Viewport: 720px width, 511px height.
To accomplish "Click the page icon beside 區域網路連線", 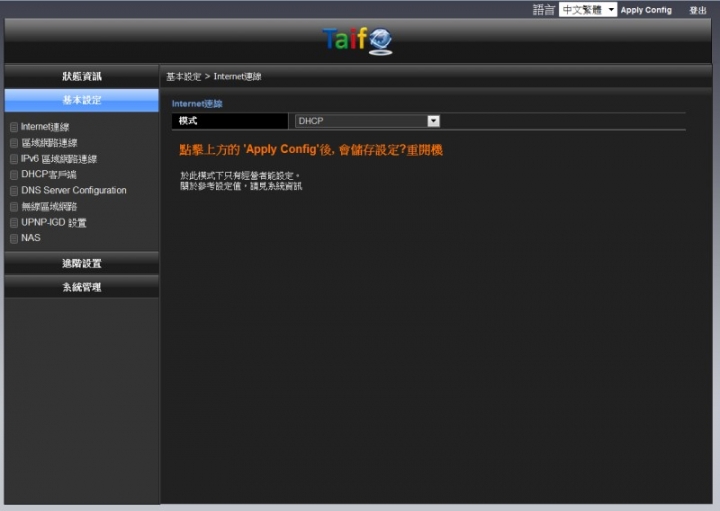I will [14, 143].
